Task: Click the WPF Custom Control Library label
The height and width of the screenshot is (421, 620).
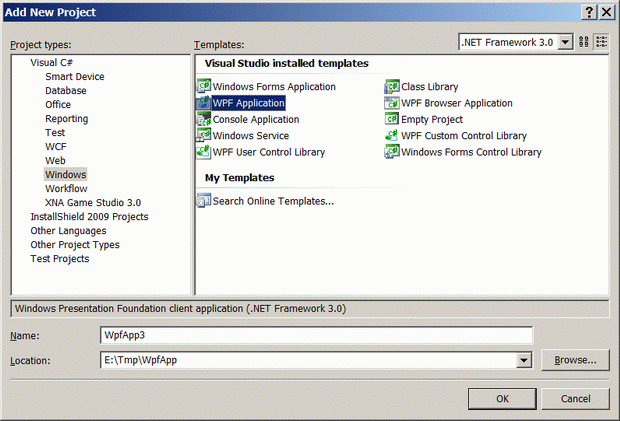Action: pyautogui.click(x=464, y=136)
